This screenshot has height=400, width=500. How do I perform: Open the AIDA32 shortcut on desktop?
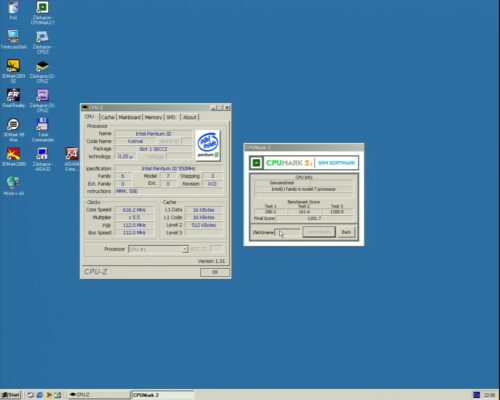(x=42, y=159)
